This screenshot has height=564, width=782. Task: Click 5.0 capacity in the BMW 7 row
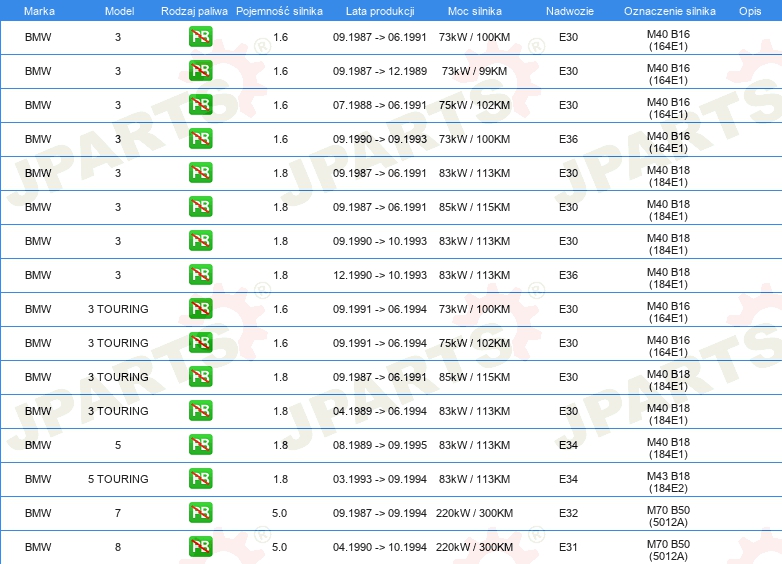point(279,513)
